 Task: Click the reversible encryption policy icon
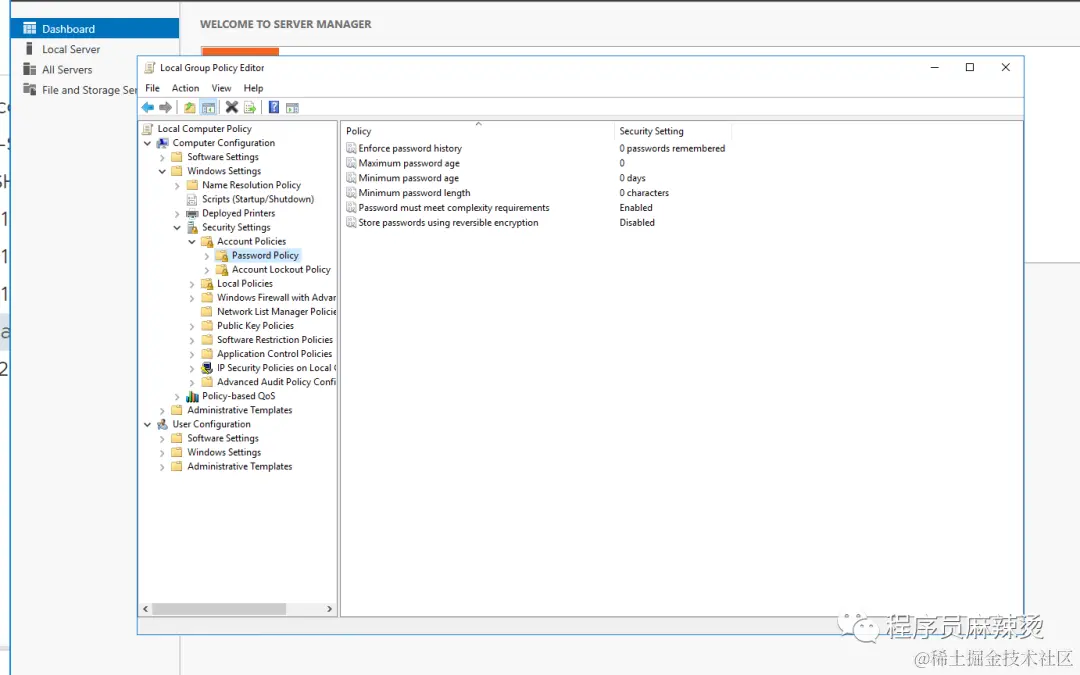351,222
